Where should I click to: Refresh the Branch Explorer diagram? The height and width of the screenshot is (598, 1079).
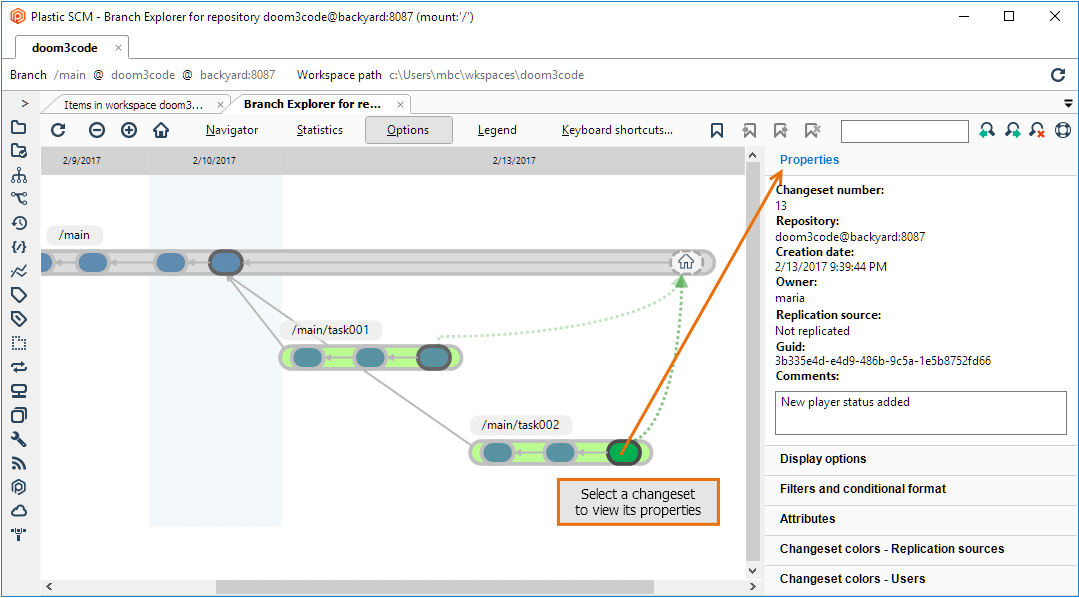pyautogui.click(x=58, y=130)
